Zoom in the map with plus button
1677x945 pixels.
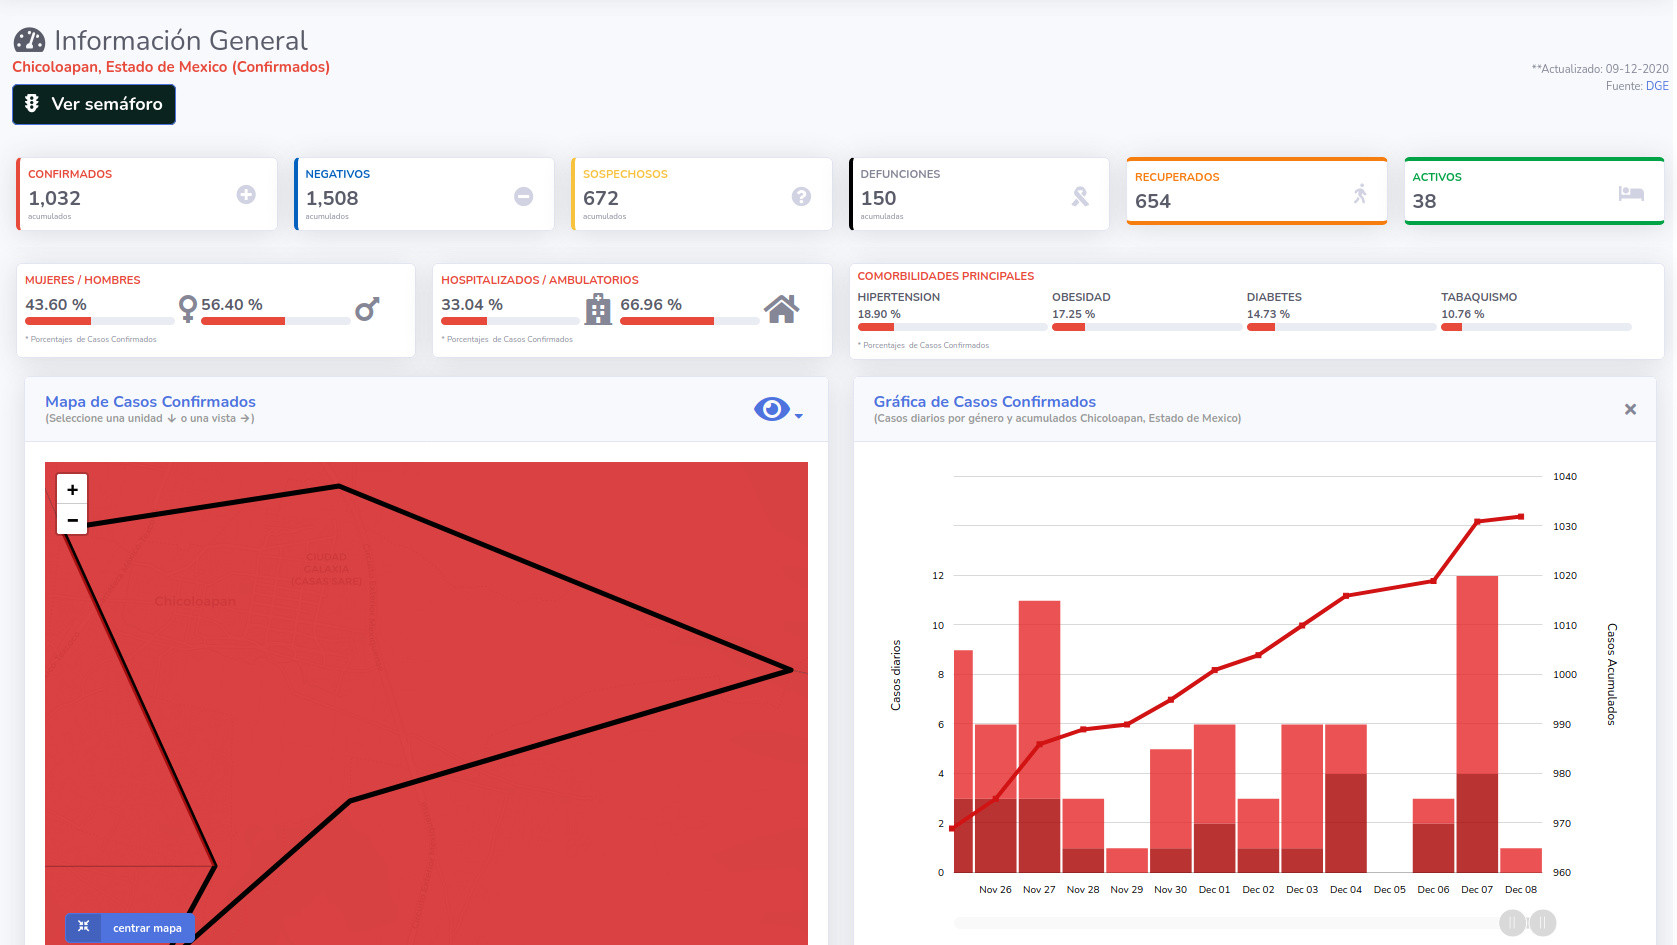[72, 489]
